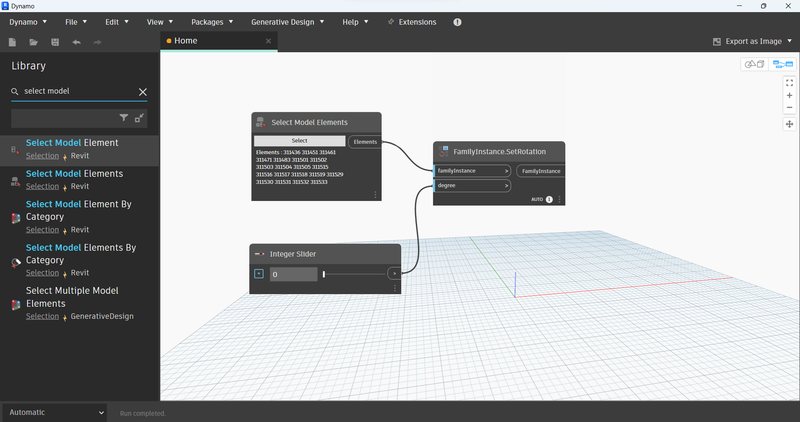The height and width of the screenshot is (422, 800).
Task: Open Select Model Elements node options dots
Action: click(376, 195)
